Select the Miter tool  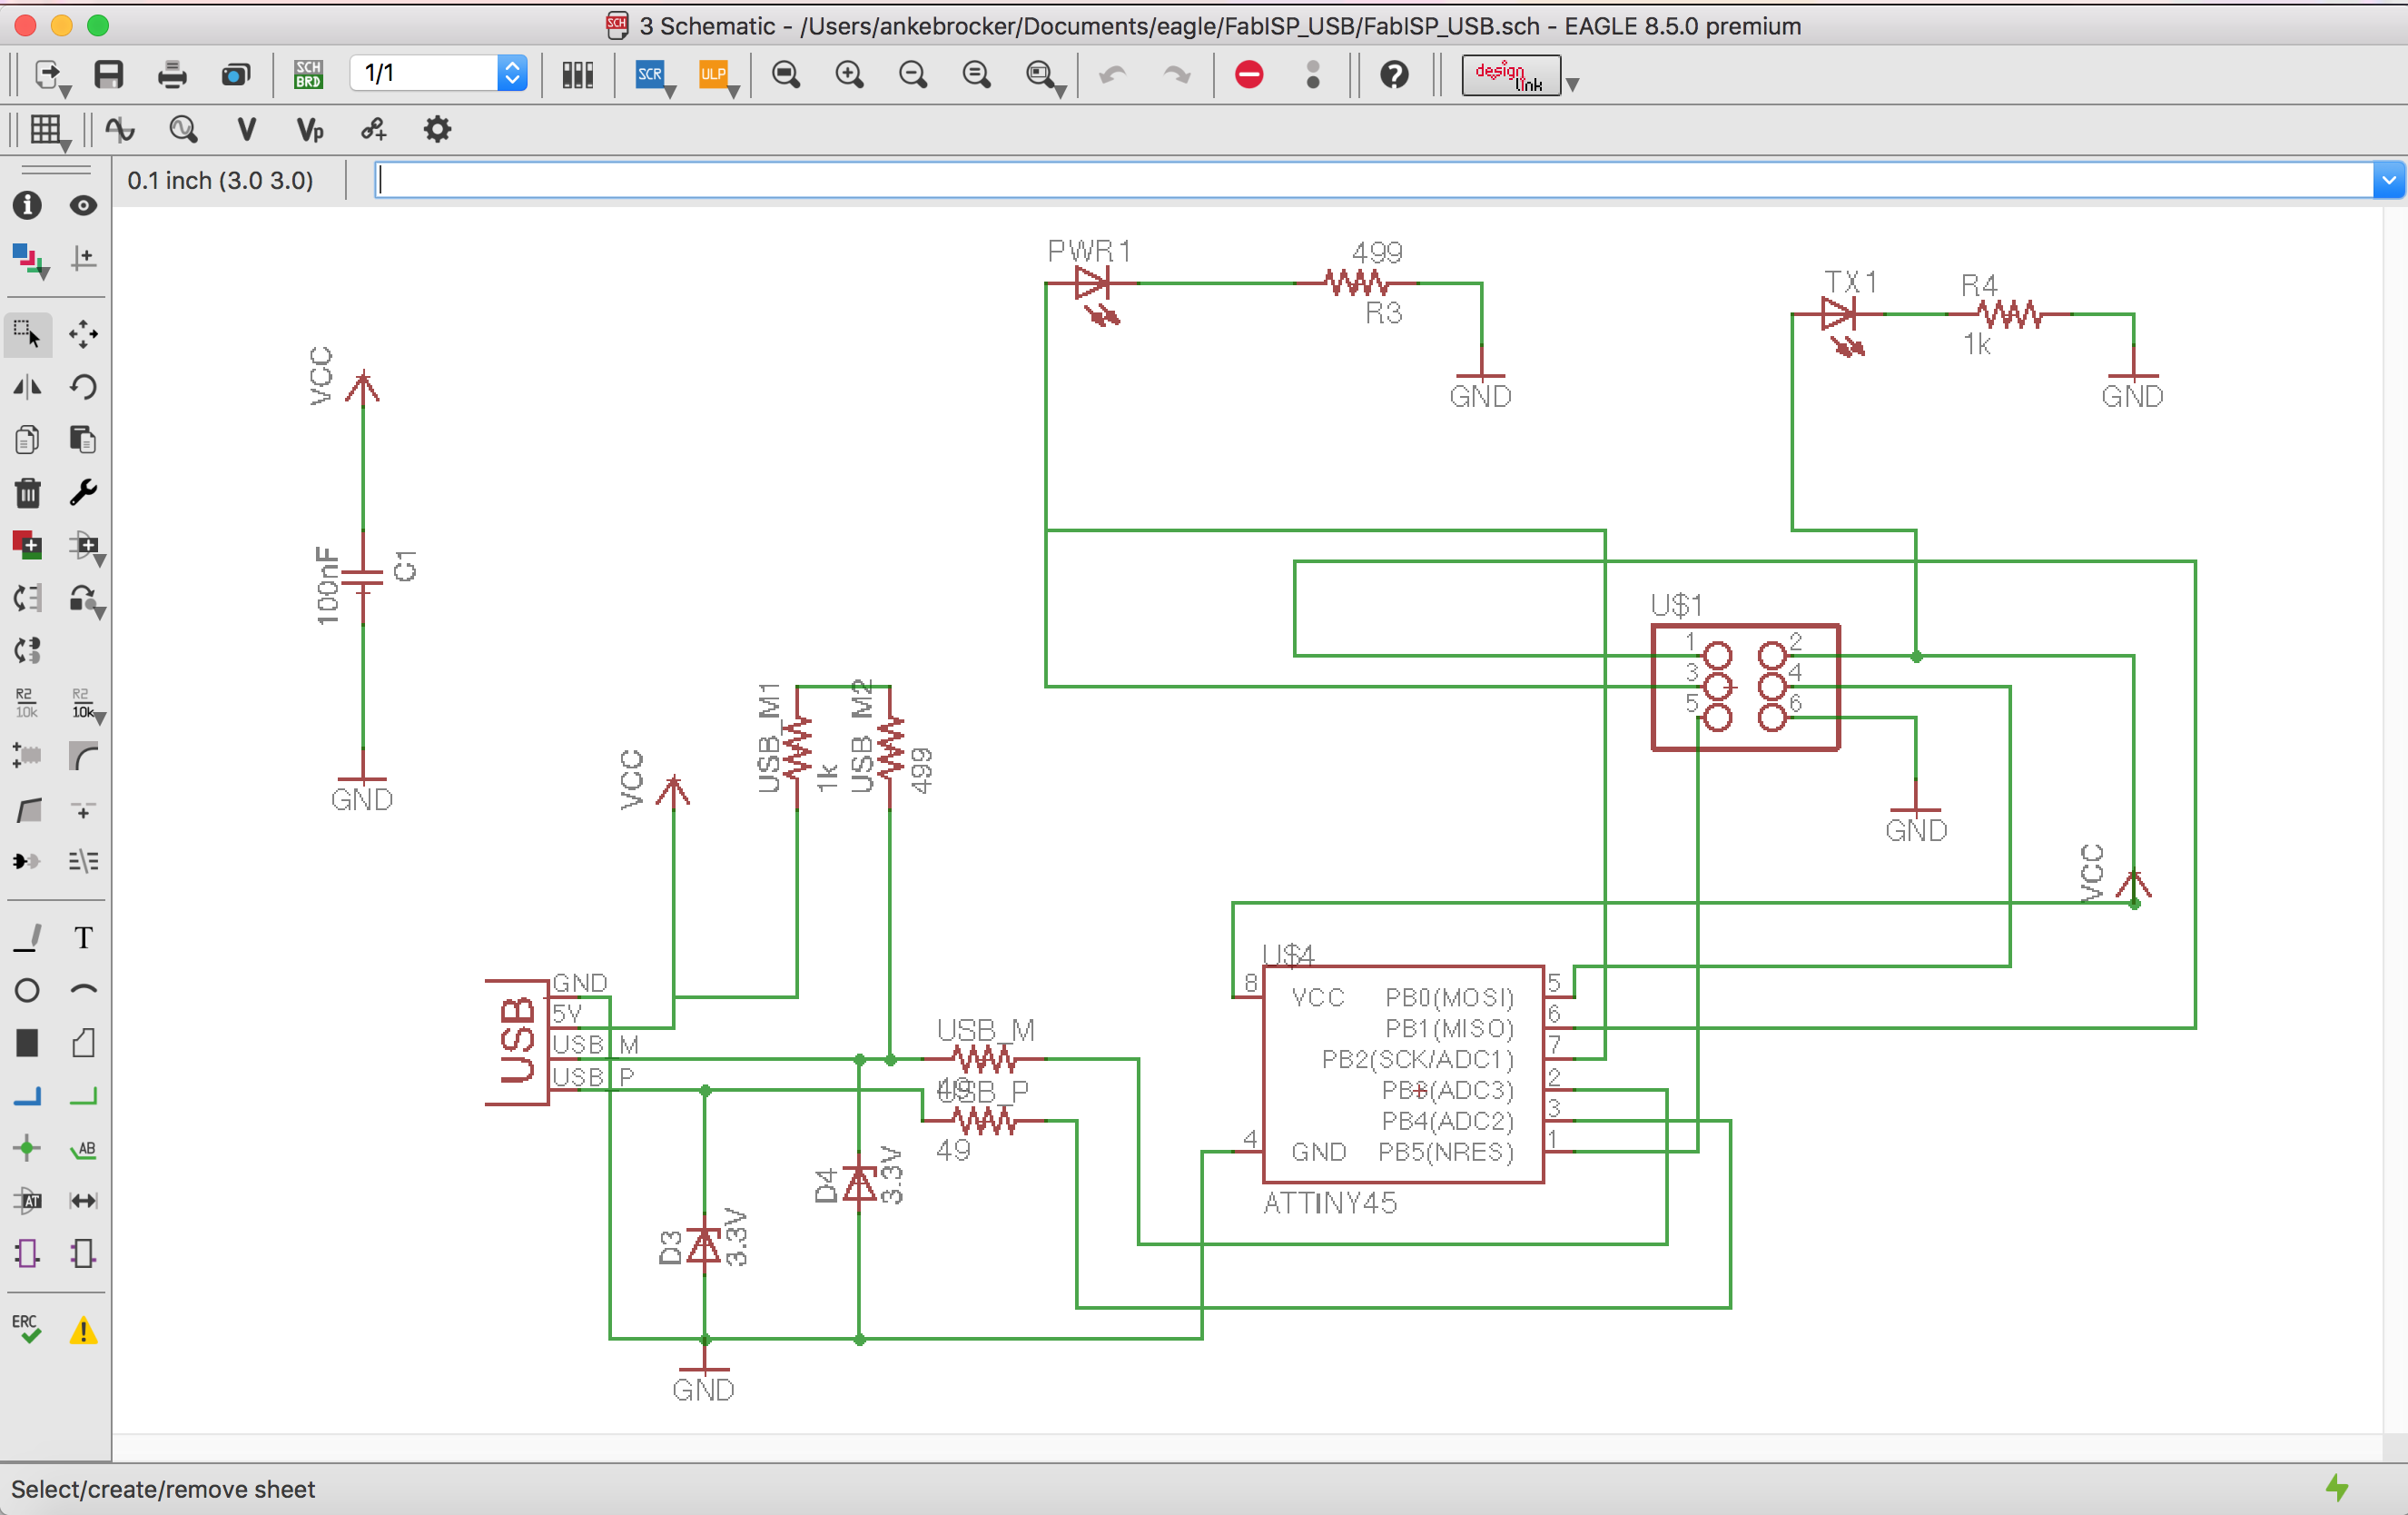tap(83, 756)
